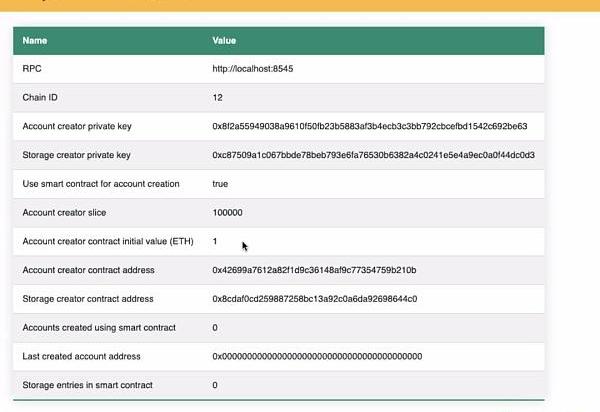Select the Account creator slice label
This screenshot has width=600, height=412.
(64, 213)
